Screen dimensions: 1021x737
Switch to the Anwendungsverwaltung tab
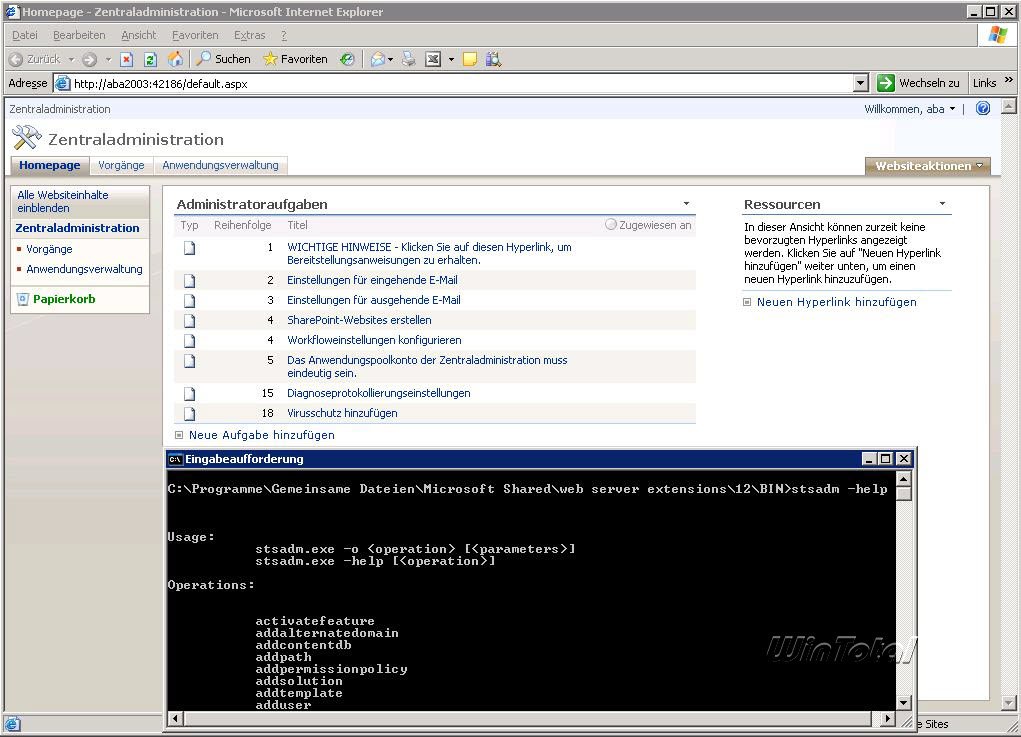[220, 165]
